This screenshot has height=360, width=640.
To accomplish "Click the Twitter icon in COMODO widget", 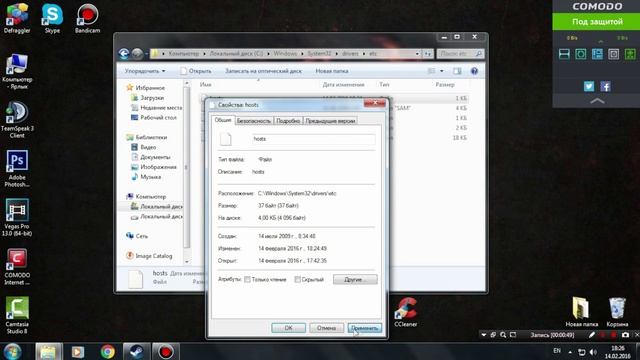I will pyautogui.click(x=589, y=86).
